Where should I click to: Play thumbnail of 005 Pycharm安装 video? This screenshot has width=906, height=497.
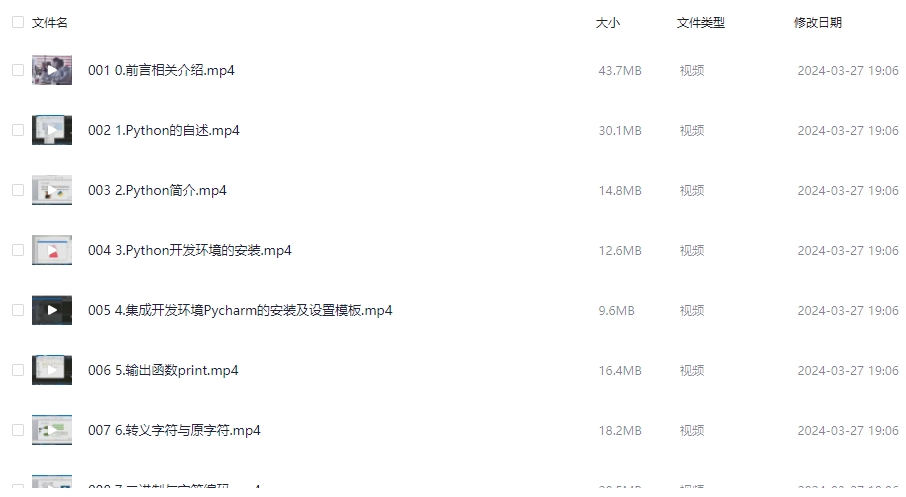pyautogui.click(x=52, y=310)
